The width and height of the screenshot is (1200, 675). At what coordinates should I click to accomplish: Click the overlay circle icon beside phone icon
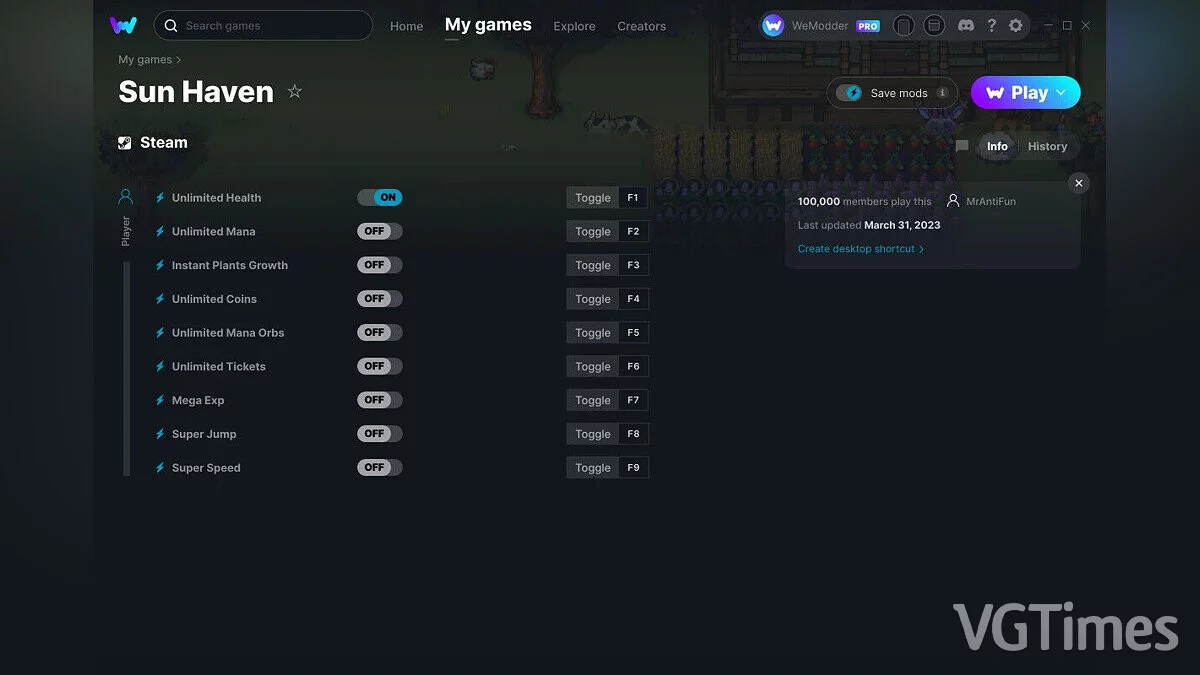pyautogui.click(x=934, y=25)
